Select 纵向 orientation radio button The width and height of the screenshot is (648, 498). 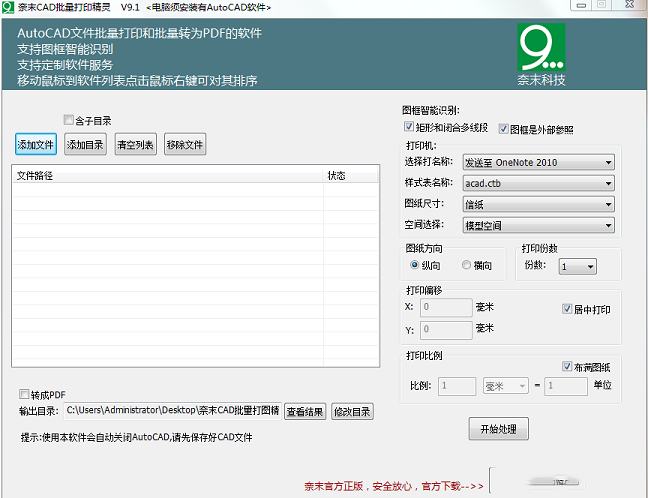(414, 265)
